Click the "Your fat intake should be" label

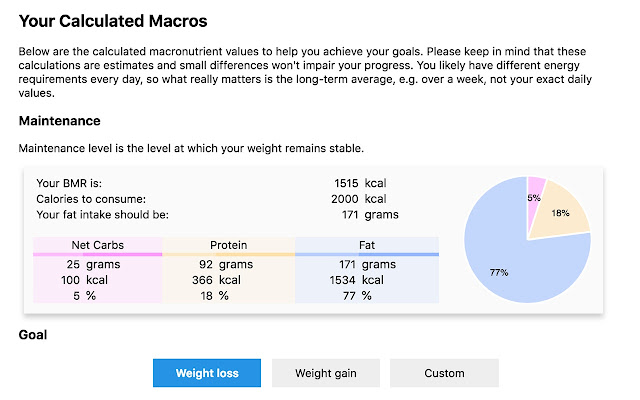(x=102, y=215)
